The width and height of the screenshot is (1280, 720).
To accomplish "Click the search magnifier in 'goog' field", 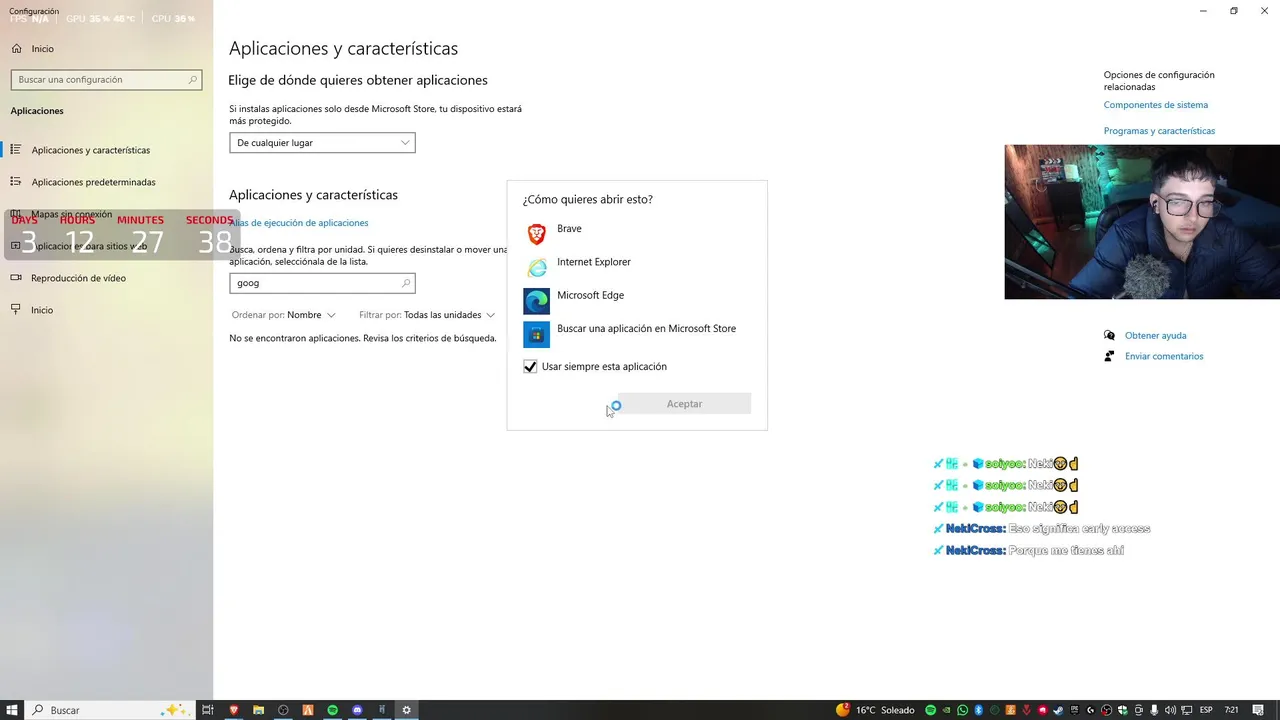I will 405,283.
